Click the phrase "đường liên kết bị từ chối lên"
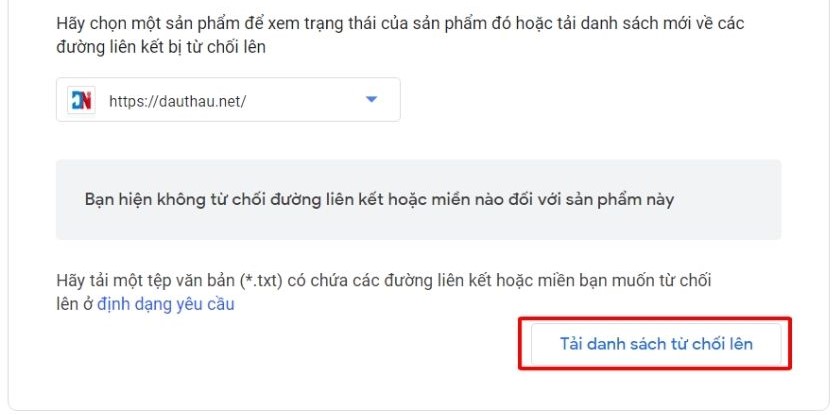The width and height of the screenshot is (840, 415). (166, 46)
